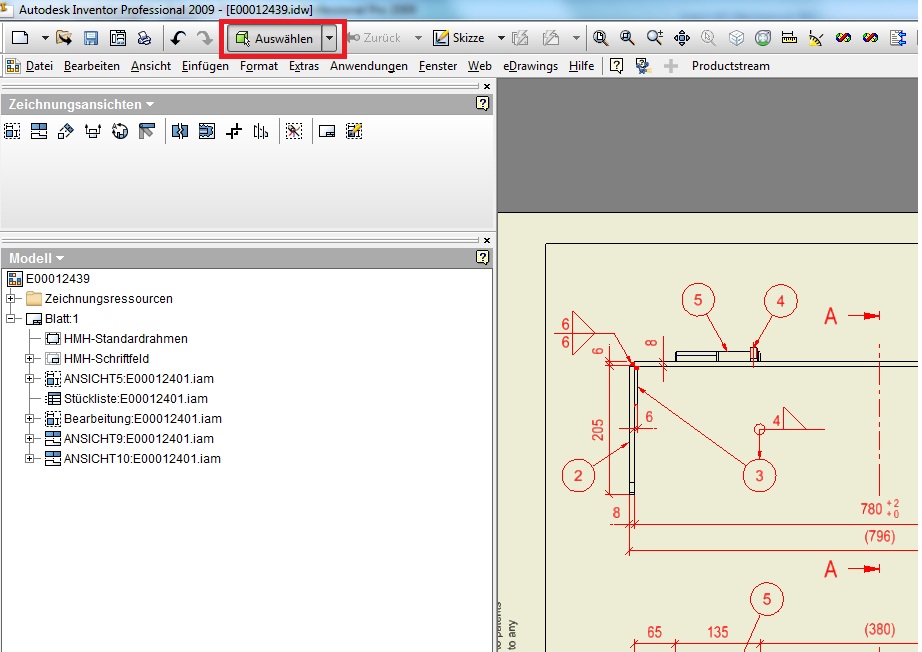The width and height of the screenshot is (922, 652).
Task: Expand the Zeichnungsressourcen folder node
Action: click(11, 299)
